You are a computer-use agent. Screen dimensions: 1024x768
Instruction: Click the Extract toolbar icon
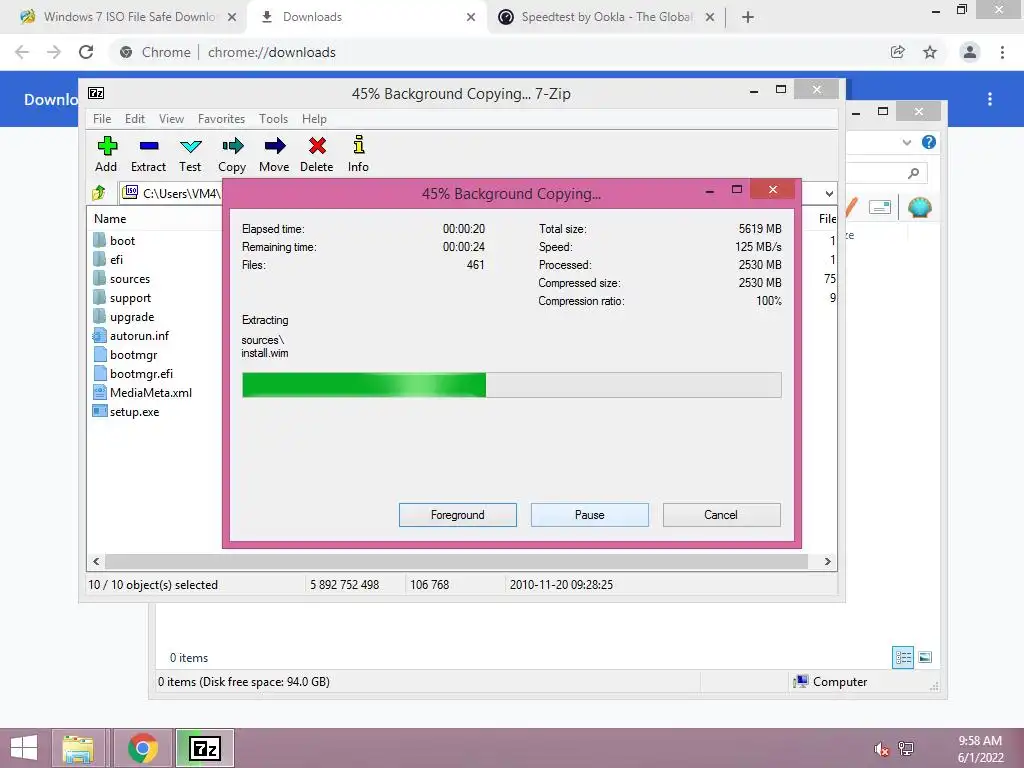(x=148, y=154)
